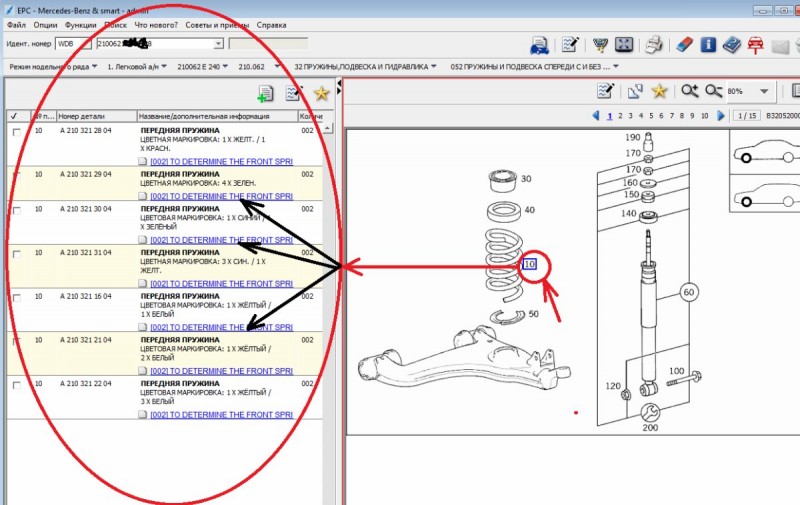This screenshot has width=800, height=505.
Task: Open notes icon in parts list panel
Action: pos(294,93)
